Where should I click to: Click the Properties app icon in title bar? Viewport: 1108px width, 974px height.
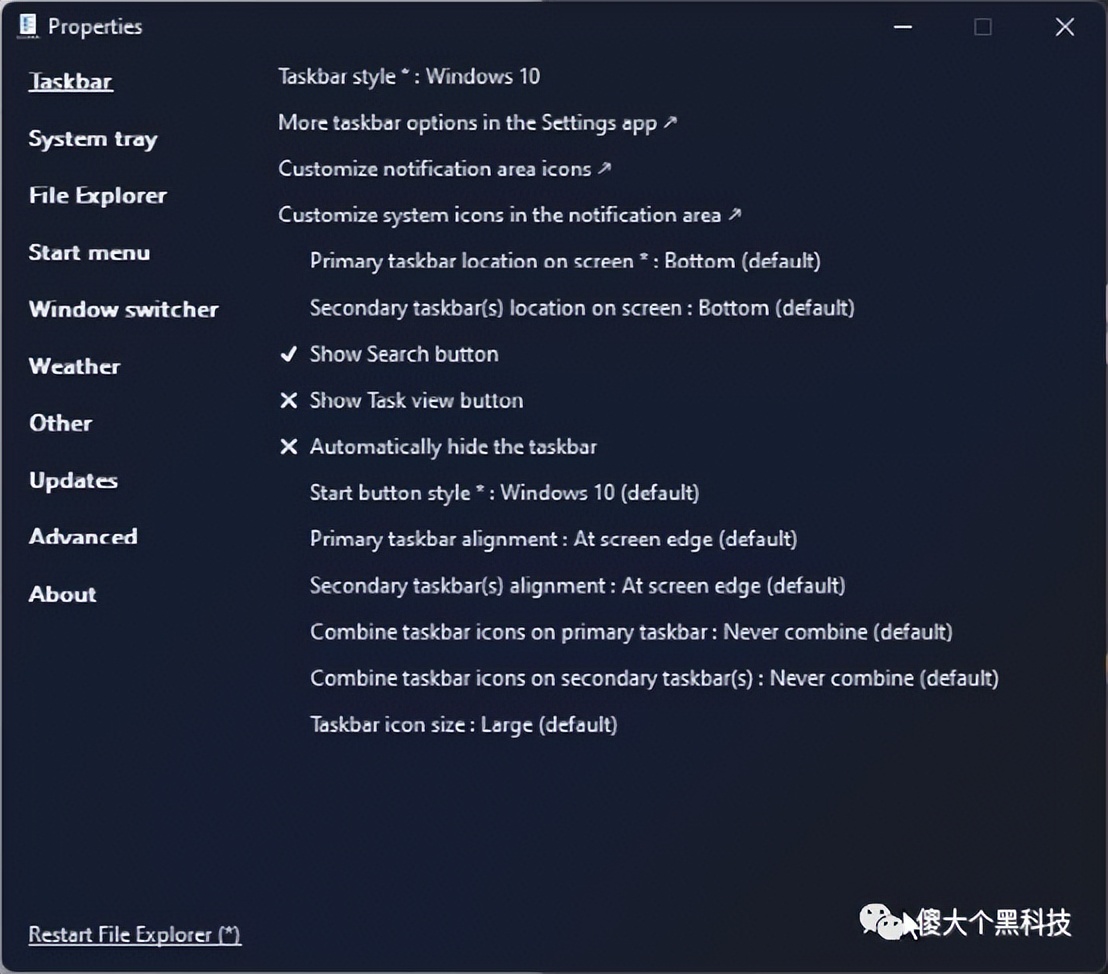point(27,26)
